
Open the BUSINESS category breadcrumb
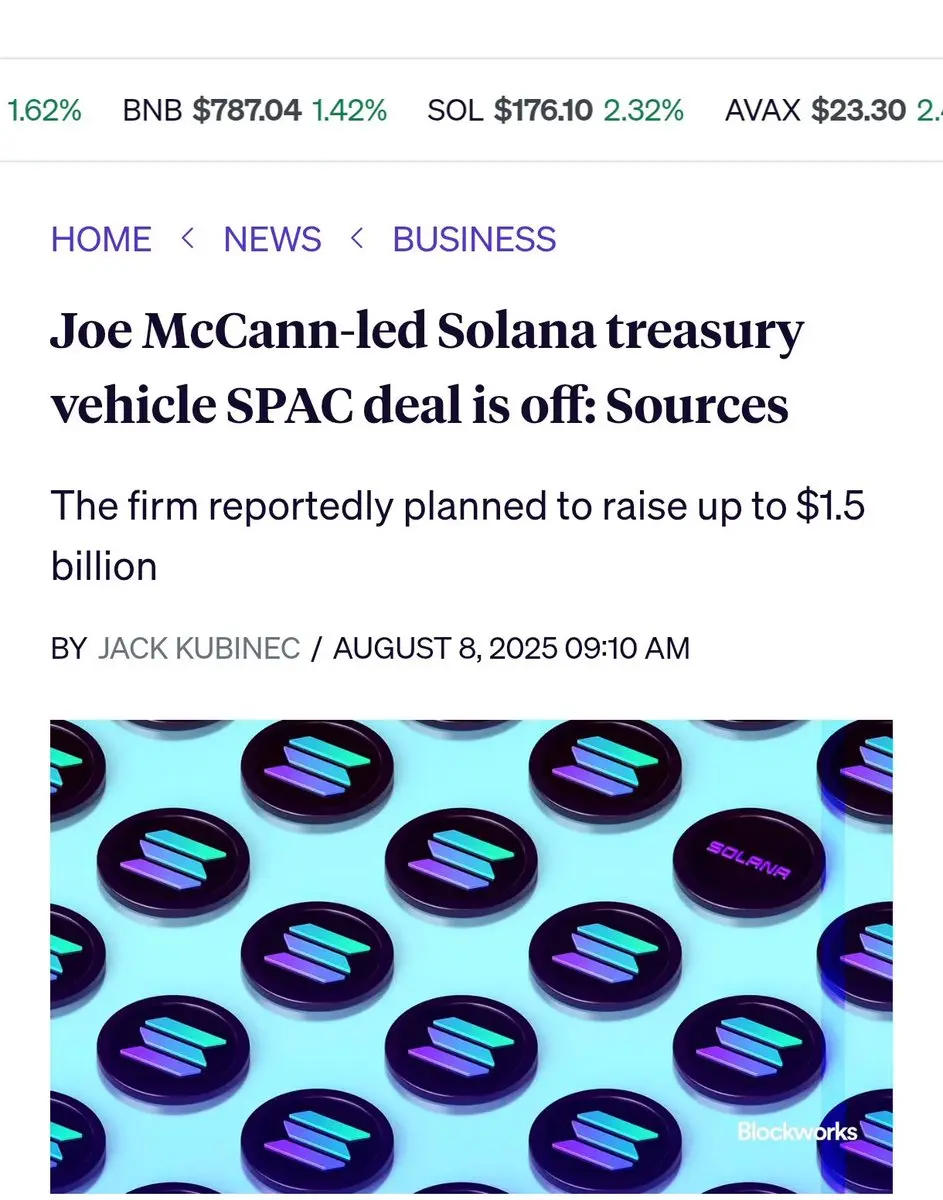pyautogui.click(x=474, y=239)
